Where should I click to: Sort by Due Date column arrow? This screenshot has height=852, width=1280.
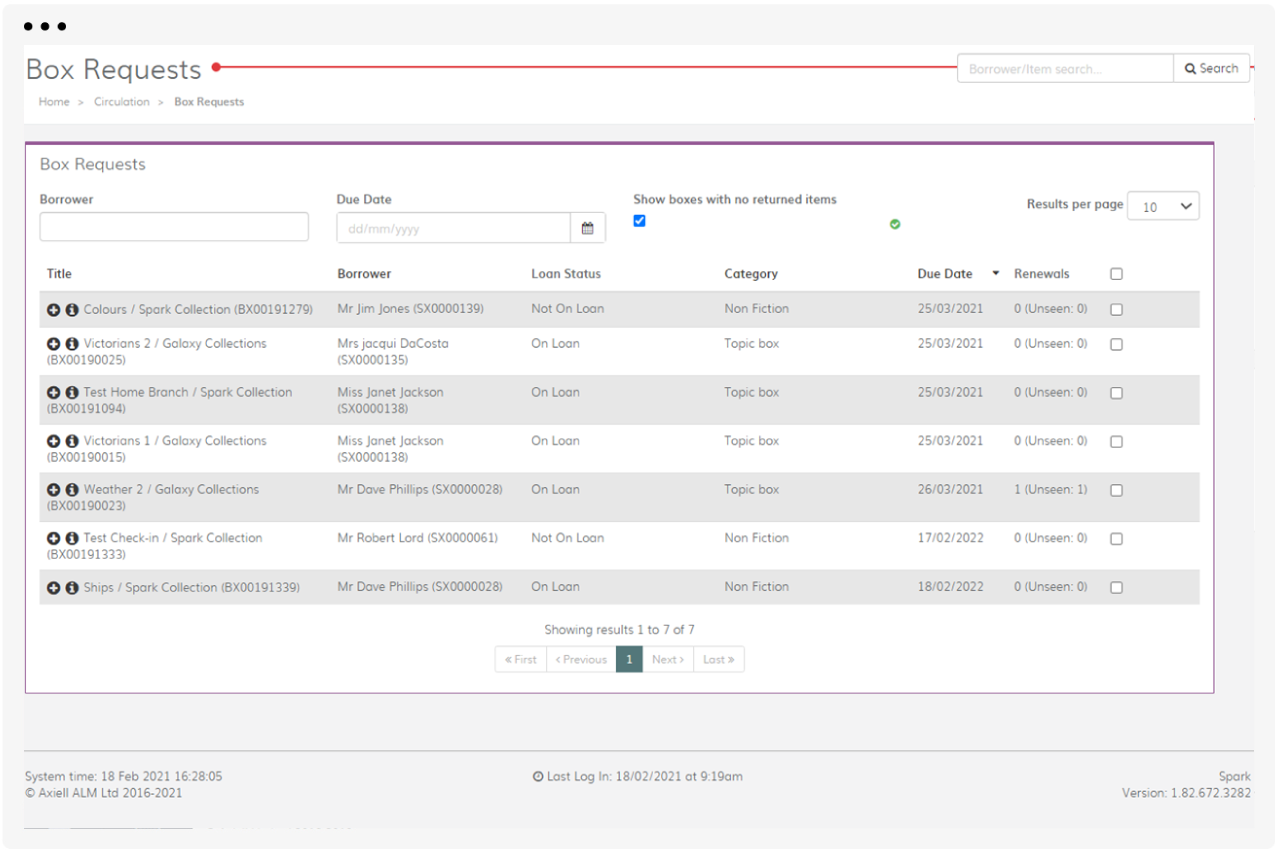pos(995,274)
